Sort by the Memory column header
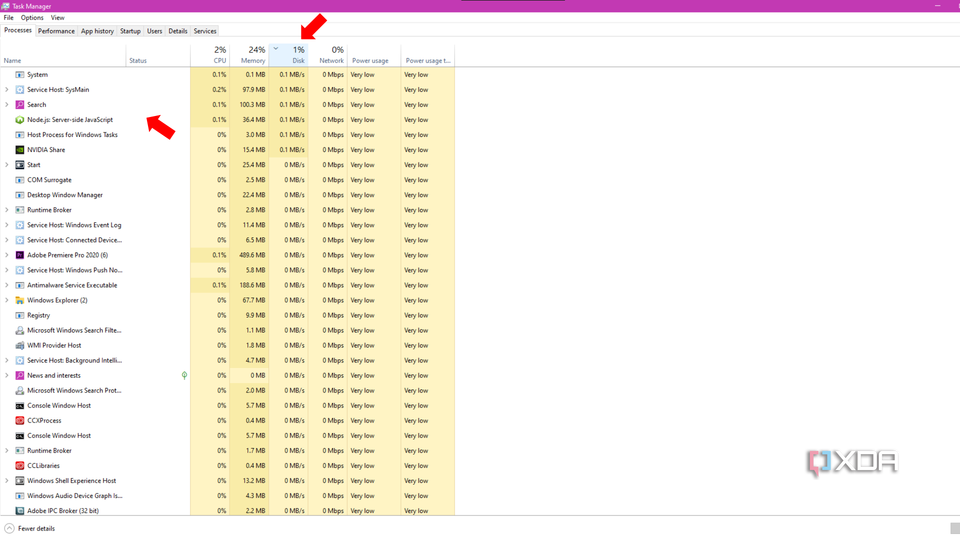 click(249, 54)
